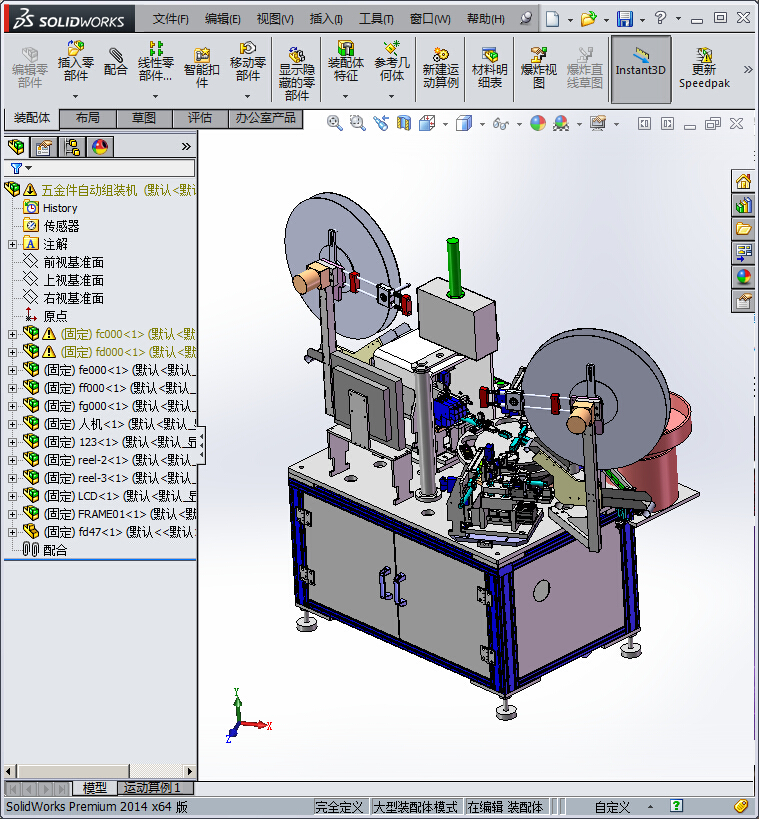This screenshot has height=819, width=759.
Task: Click Reference Geometry (参考几何体) icon
Action: click(392, 61)
